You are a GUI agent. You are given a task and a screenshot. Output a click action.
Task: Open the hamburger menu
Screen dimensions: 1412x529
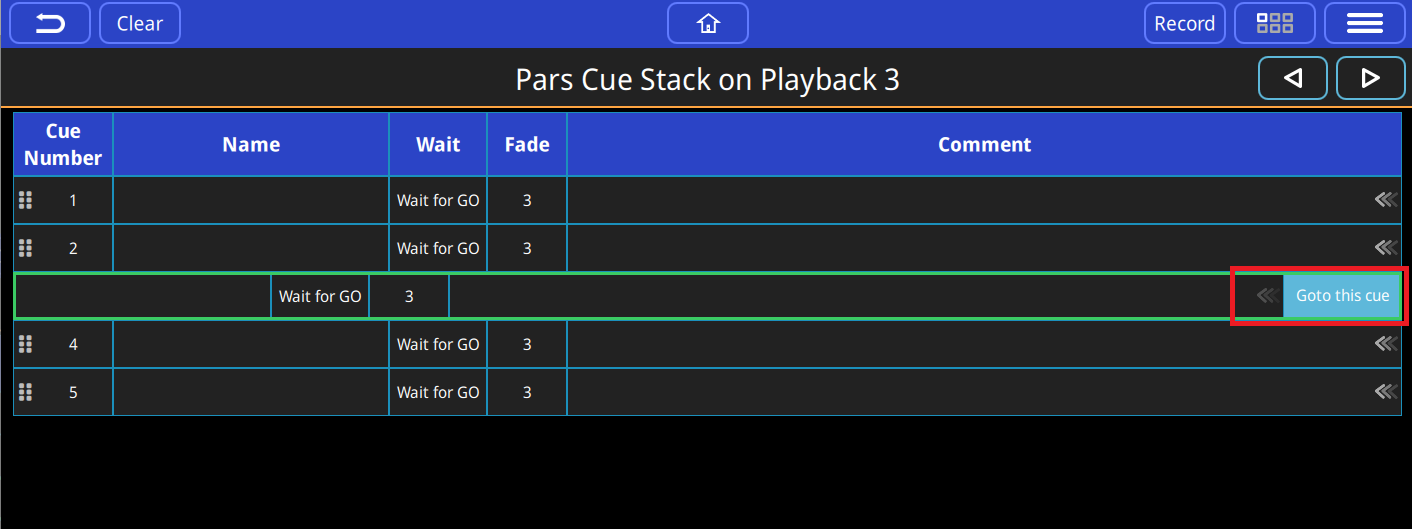point(1364,23)
